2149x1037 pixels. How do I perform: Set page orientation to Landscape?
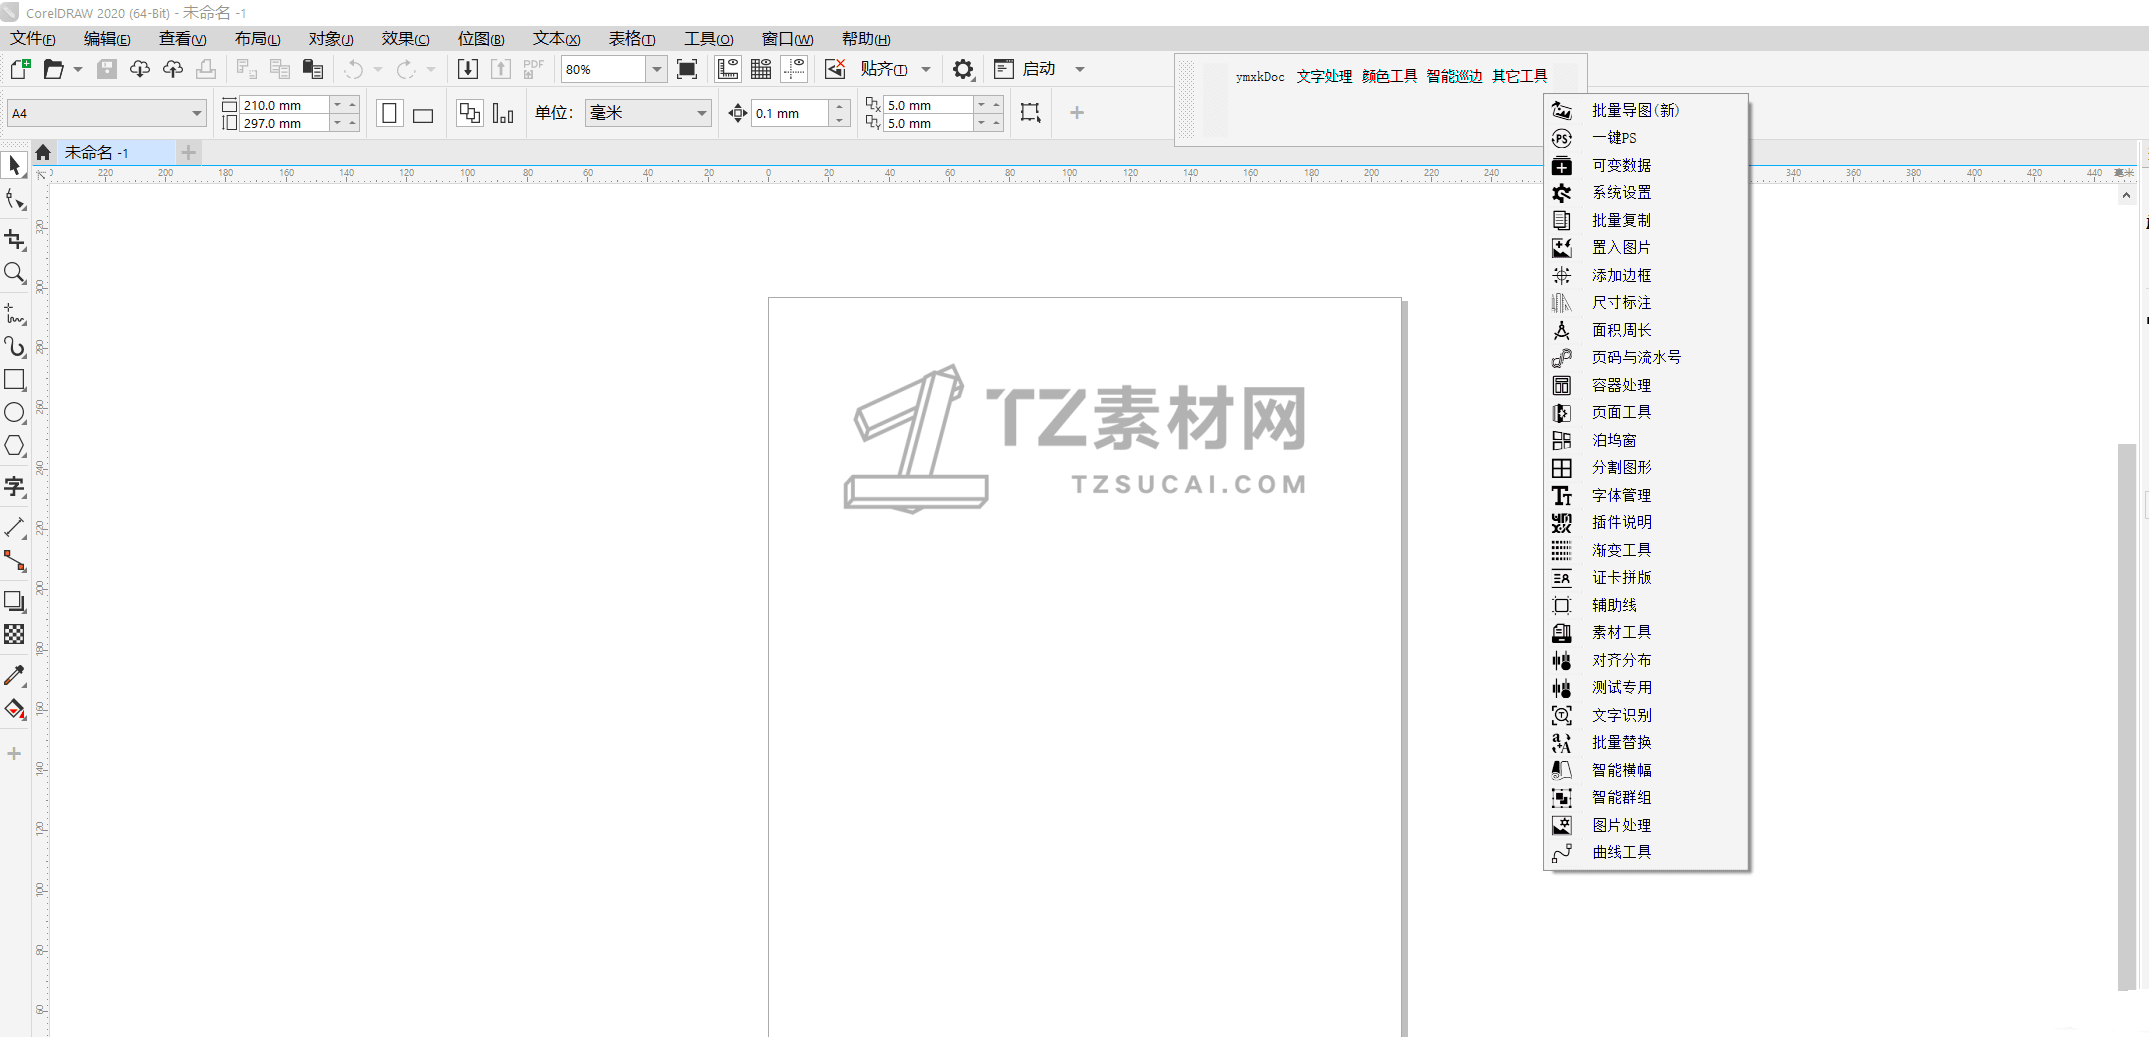pyautogui.click(x=423, y=114)
